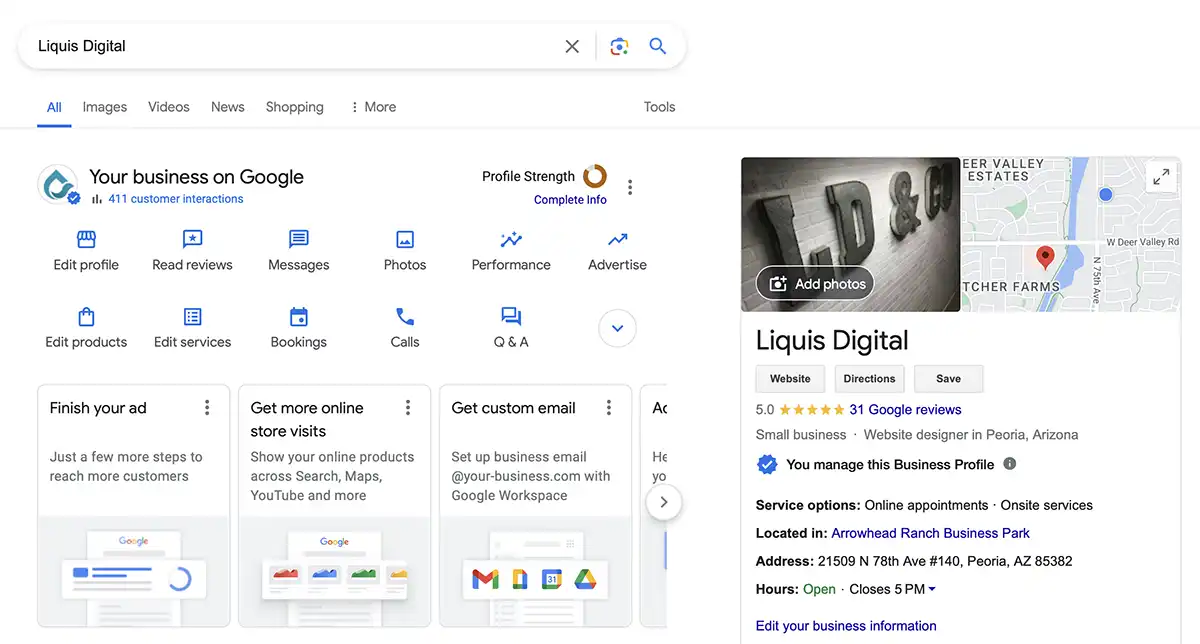Open the Messages icon
Image resolution: width=1200 pixels, height=644 pixels.
[298, 239]
